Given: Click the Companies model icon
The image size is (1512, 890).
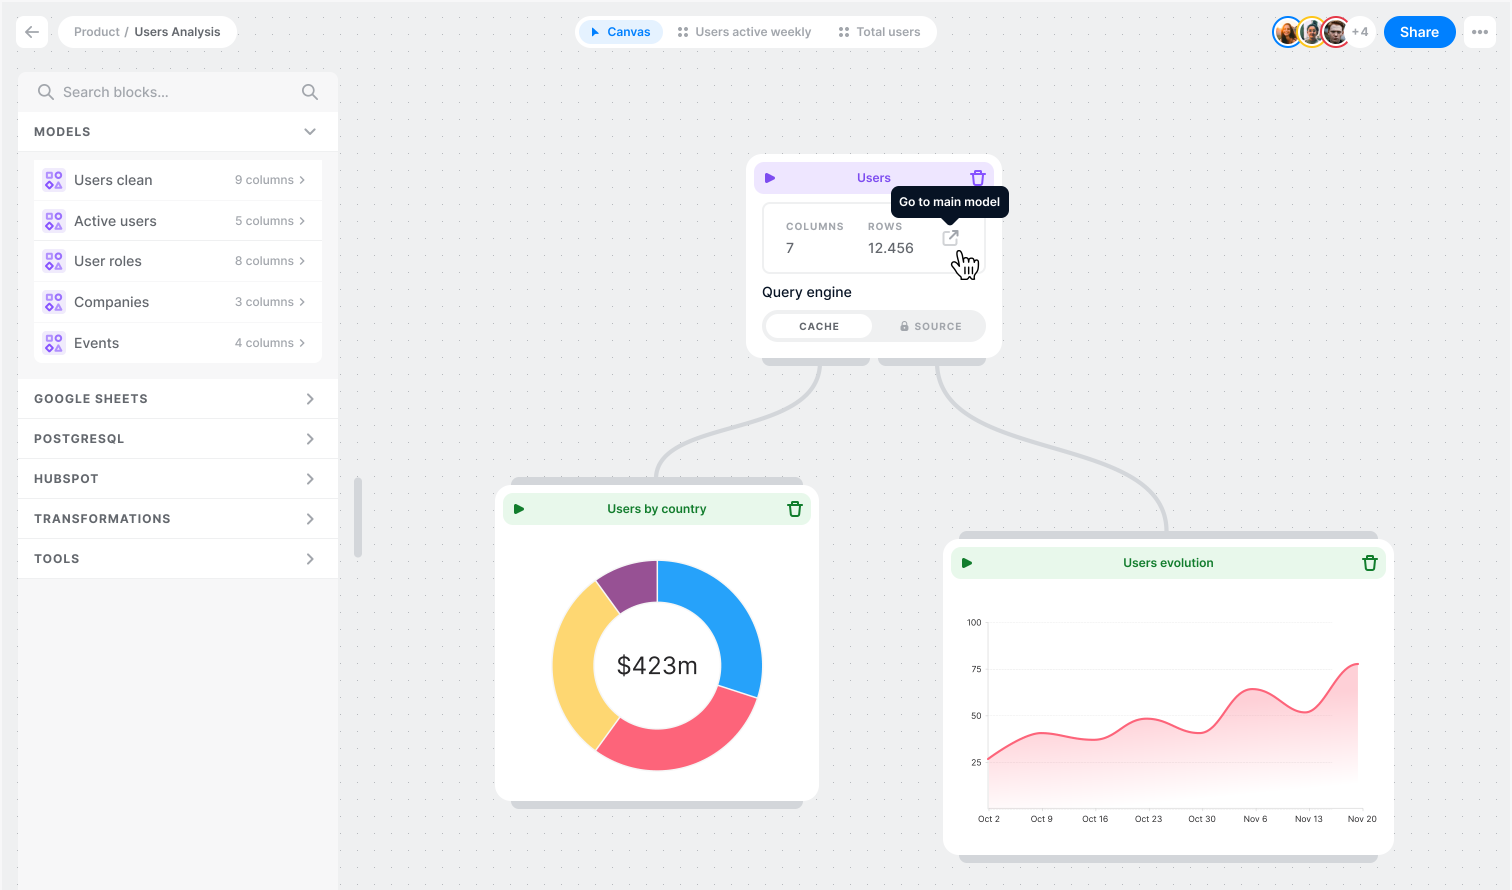Looking at the screenshot, I should [54, 302].
